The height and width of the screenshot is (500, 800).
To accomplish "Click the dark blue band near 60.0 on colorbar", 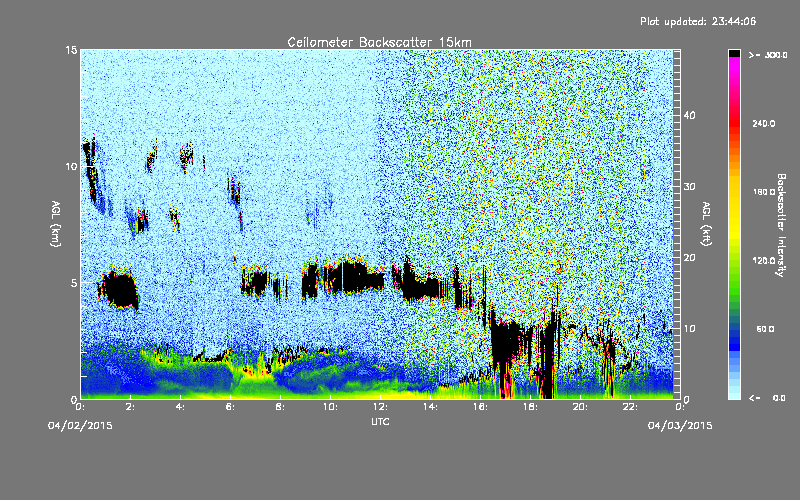I will click(734, 332).
